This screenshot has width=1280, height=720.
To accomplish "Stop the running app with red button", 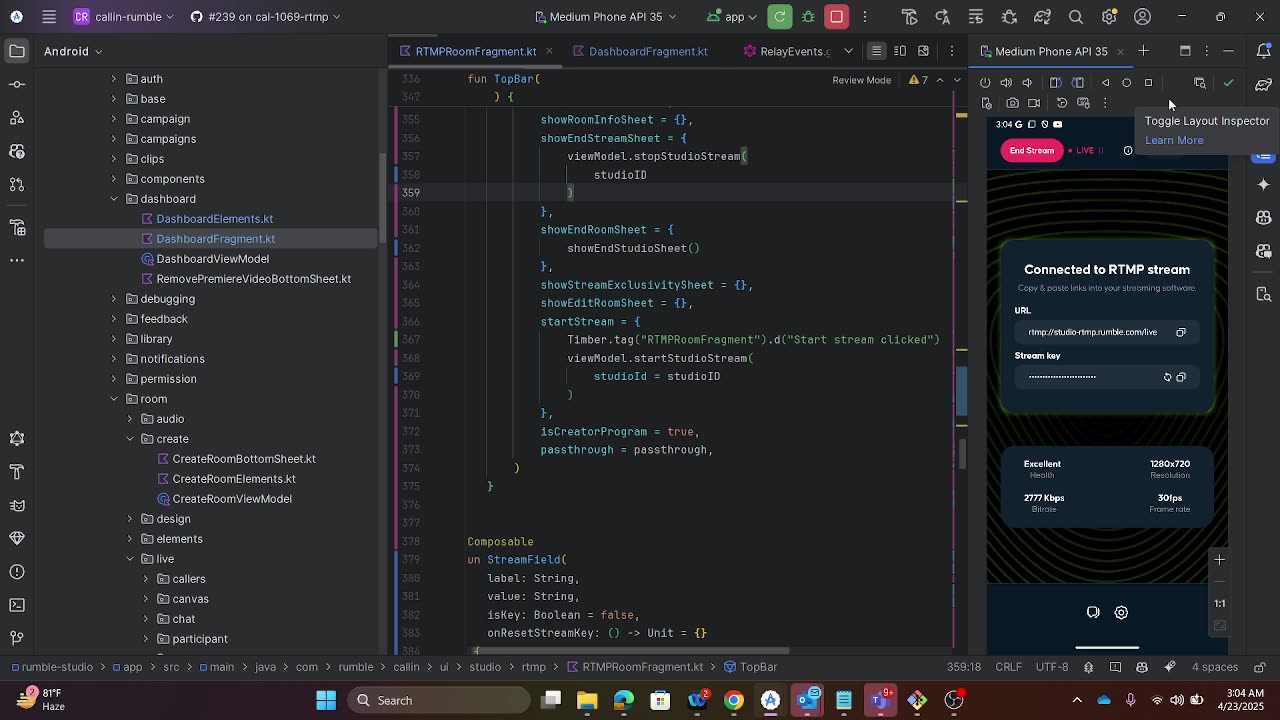I will click(837, 17).
